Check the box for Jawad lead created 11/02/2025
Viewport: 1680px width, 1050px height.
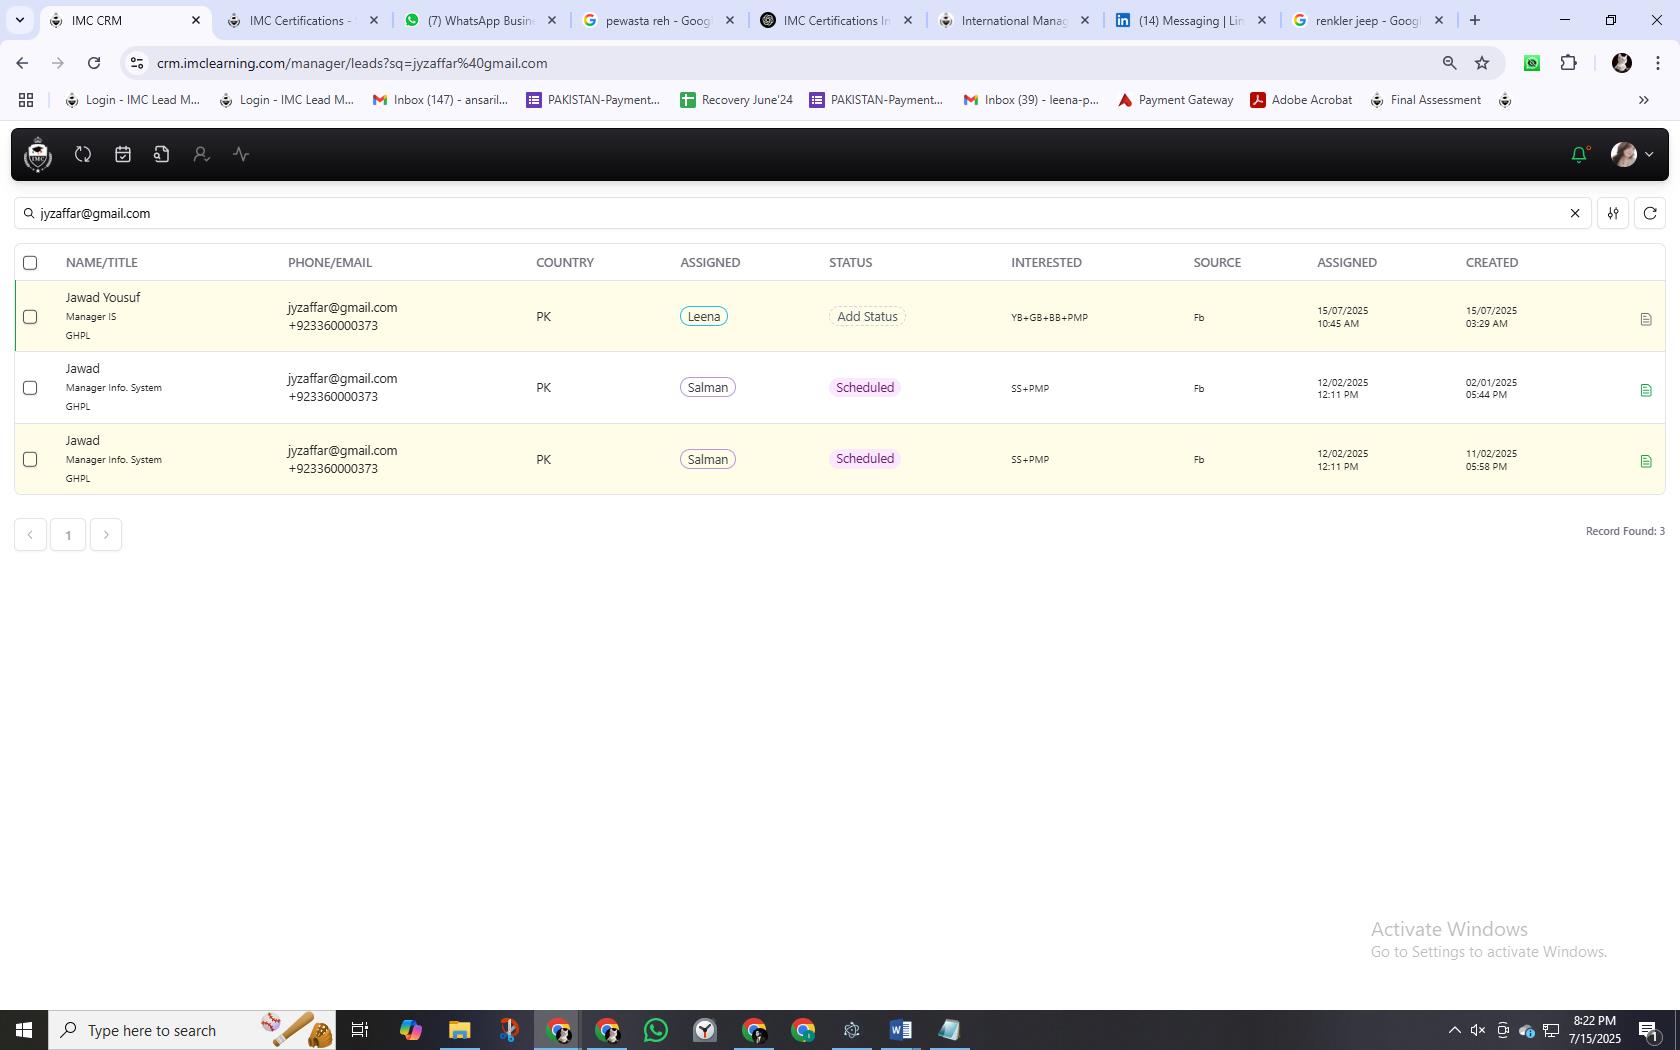30,460
